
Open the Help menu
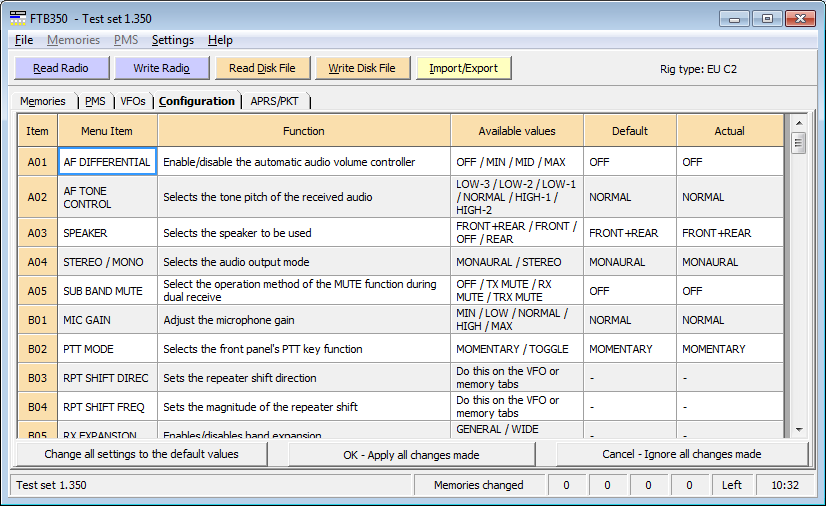point(220,40)
